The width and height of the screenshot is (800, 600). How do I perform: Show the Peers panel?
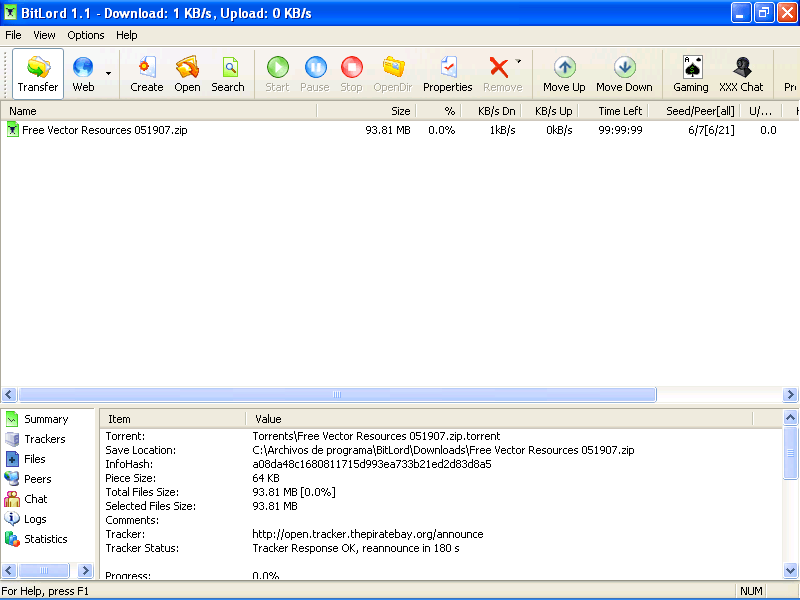pos(37,479)
